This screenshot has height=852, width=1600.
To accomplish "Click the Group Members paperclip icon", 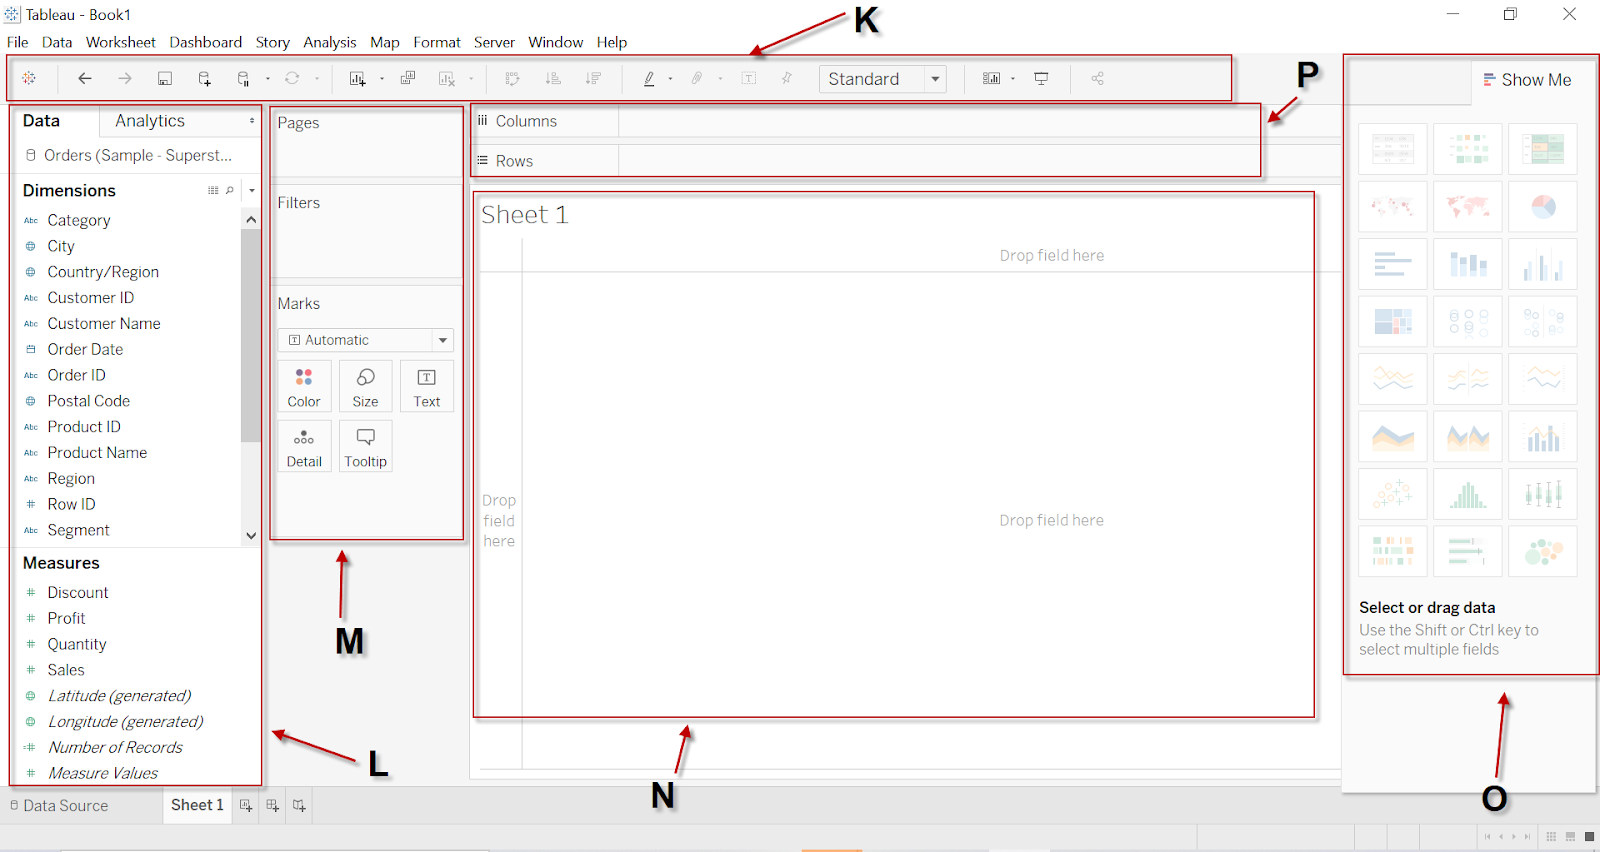I will (697, 78).
